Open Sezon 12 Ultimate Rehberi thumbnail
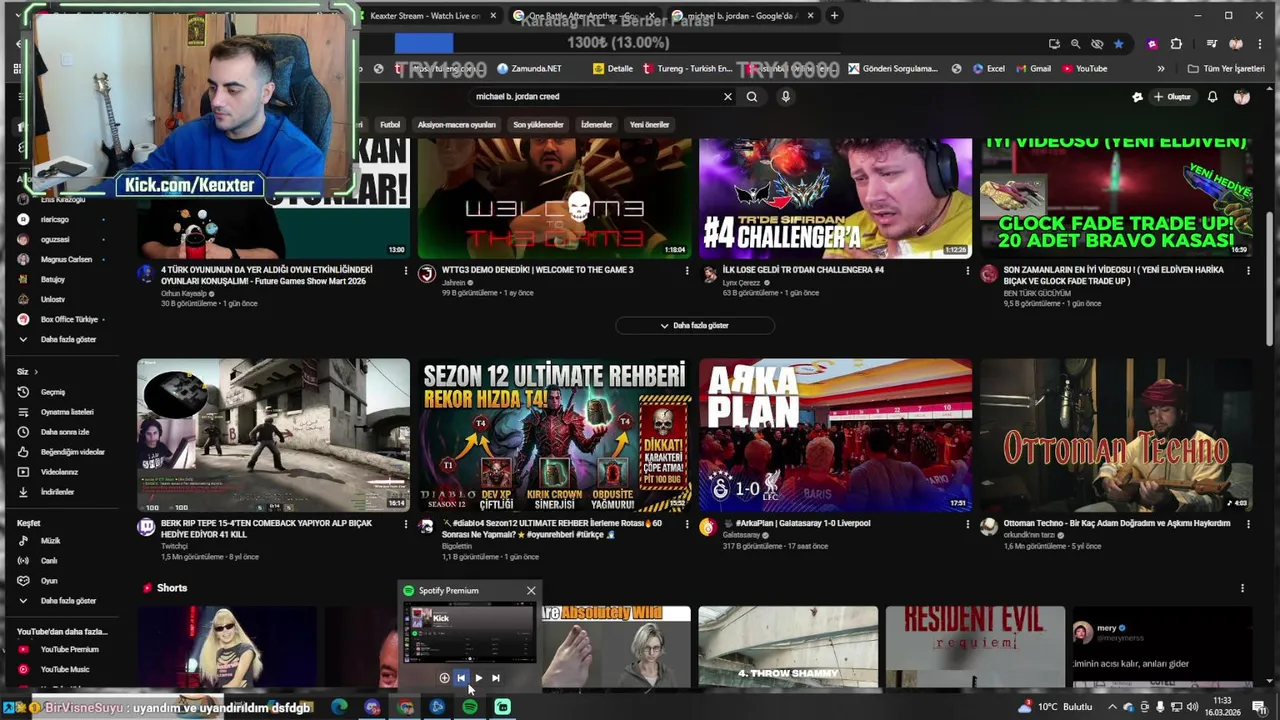 (x=554, y=435)
